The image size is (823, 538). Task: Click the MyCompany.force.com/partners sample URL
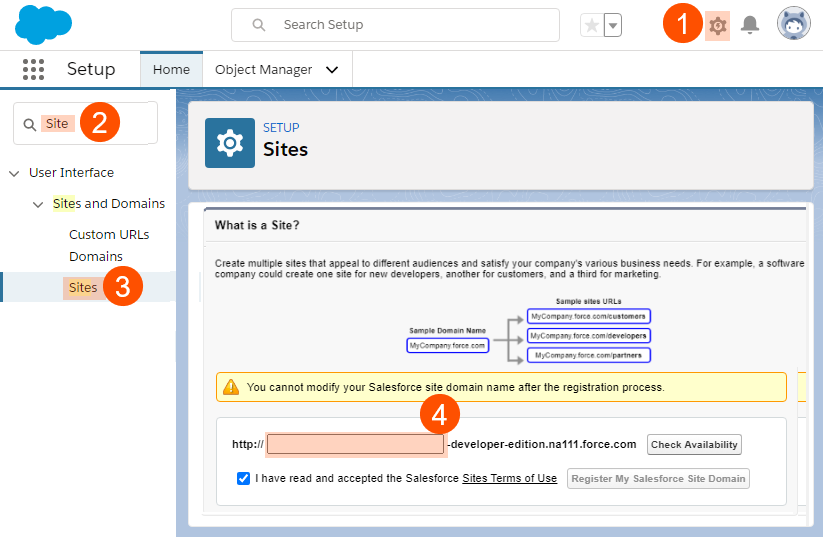click(x=588, y=355)
